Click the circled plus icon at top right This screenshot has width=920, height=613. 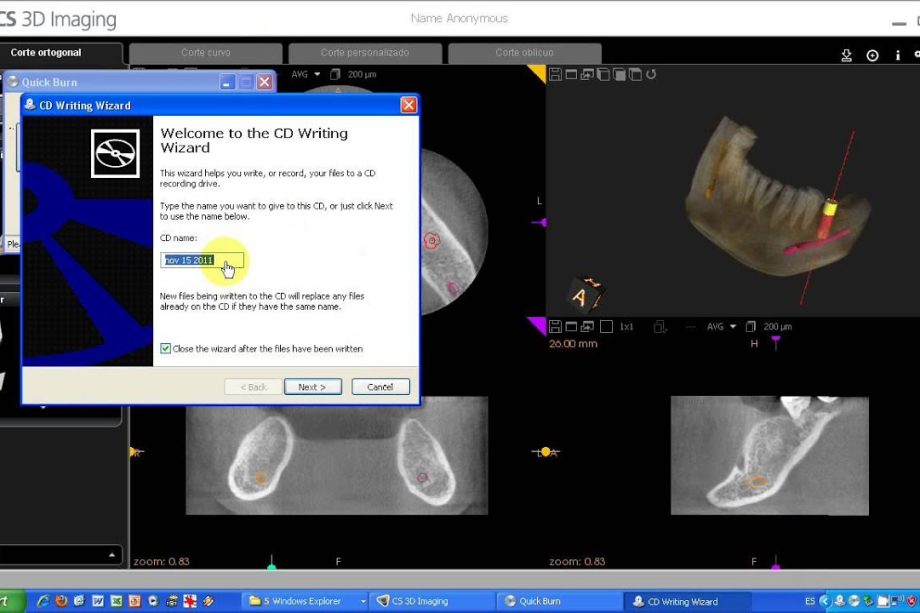pos(872,55)
